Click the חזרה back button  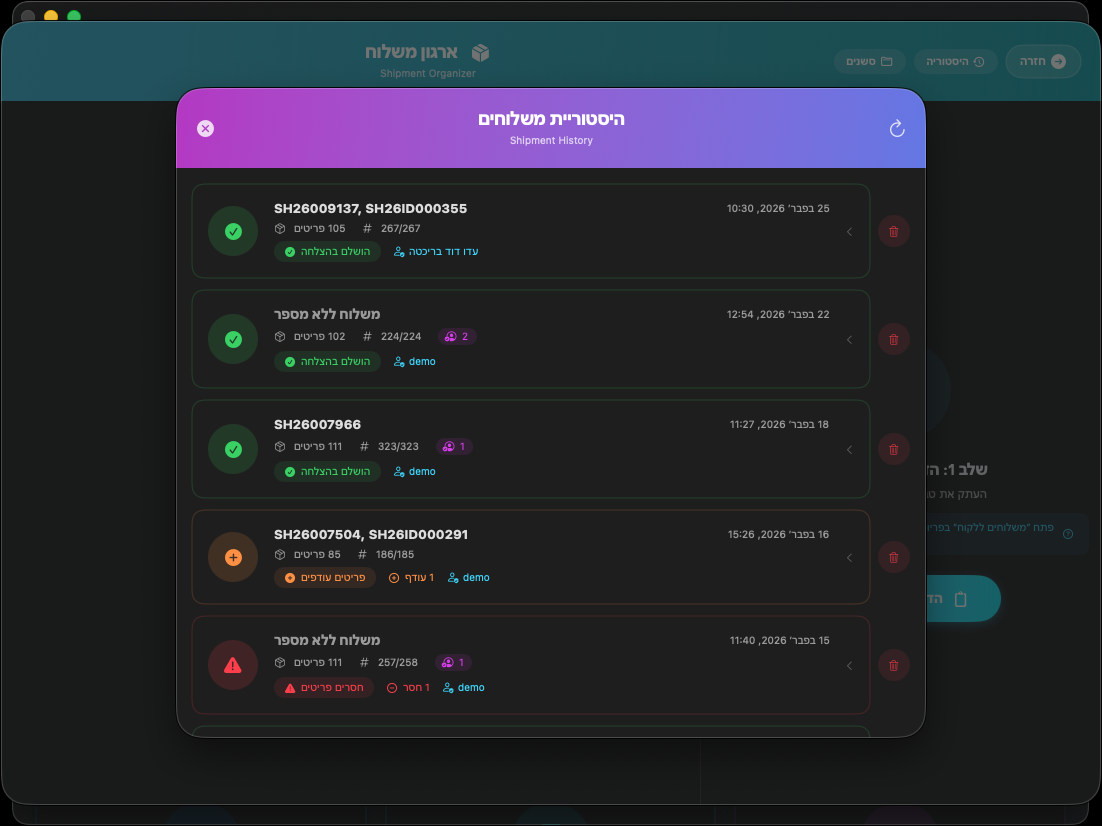coord(1042,61)
